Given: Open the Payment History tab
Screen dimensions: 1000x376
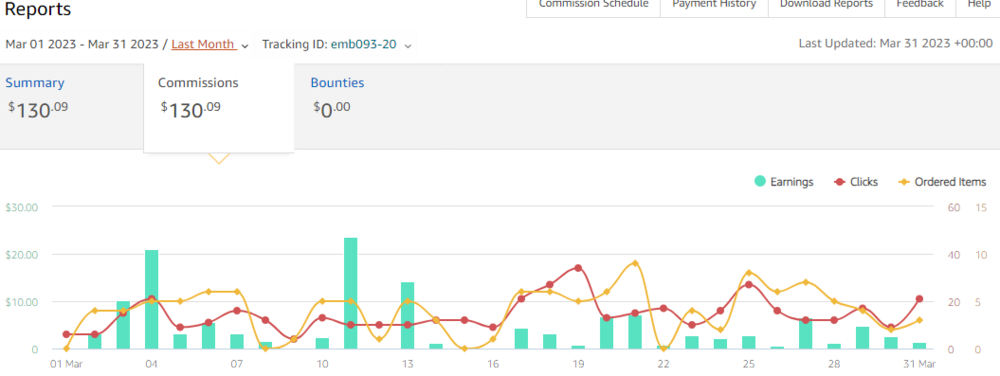Looking at the screenshot, I should pos(714,4).
